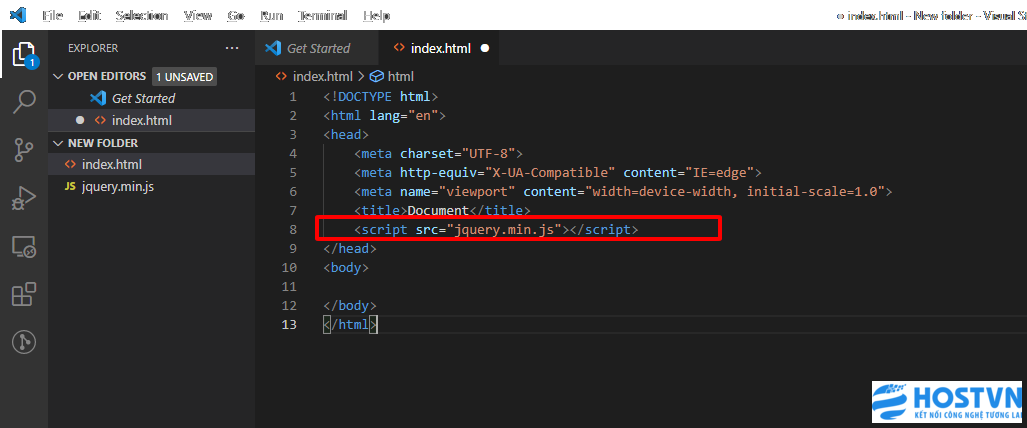Select Get Started in Open Editors

point(143,98)
